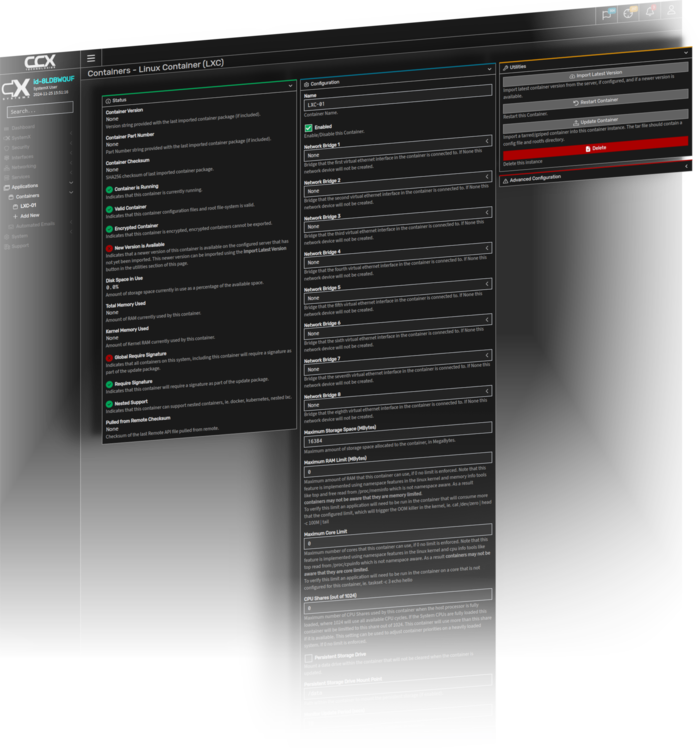The height and width of the screenshot is (748, 700).
Task: Open the Network Bridge 7 dropdown
Action: [398, 362]
